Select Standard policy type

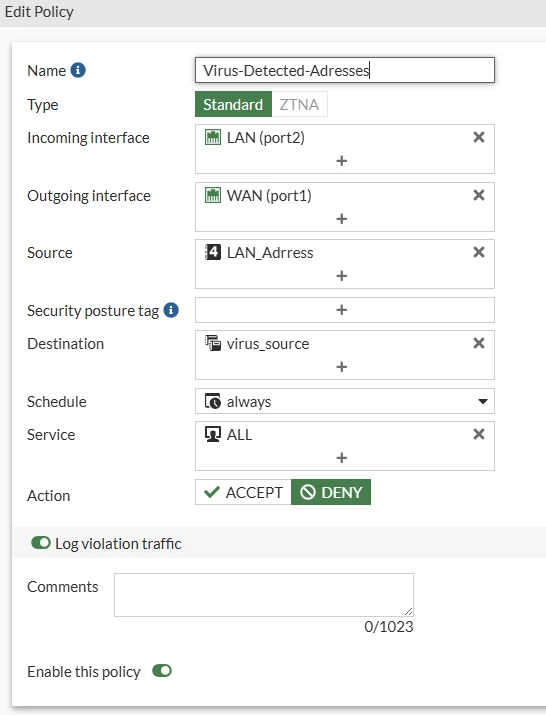click(233, 104)
